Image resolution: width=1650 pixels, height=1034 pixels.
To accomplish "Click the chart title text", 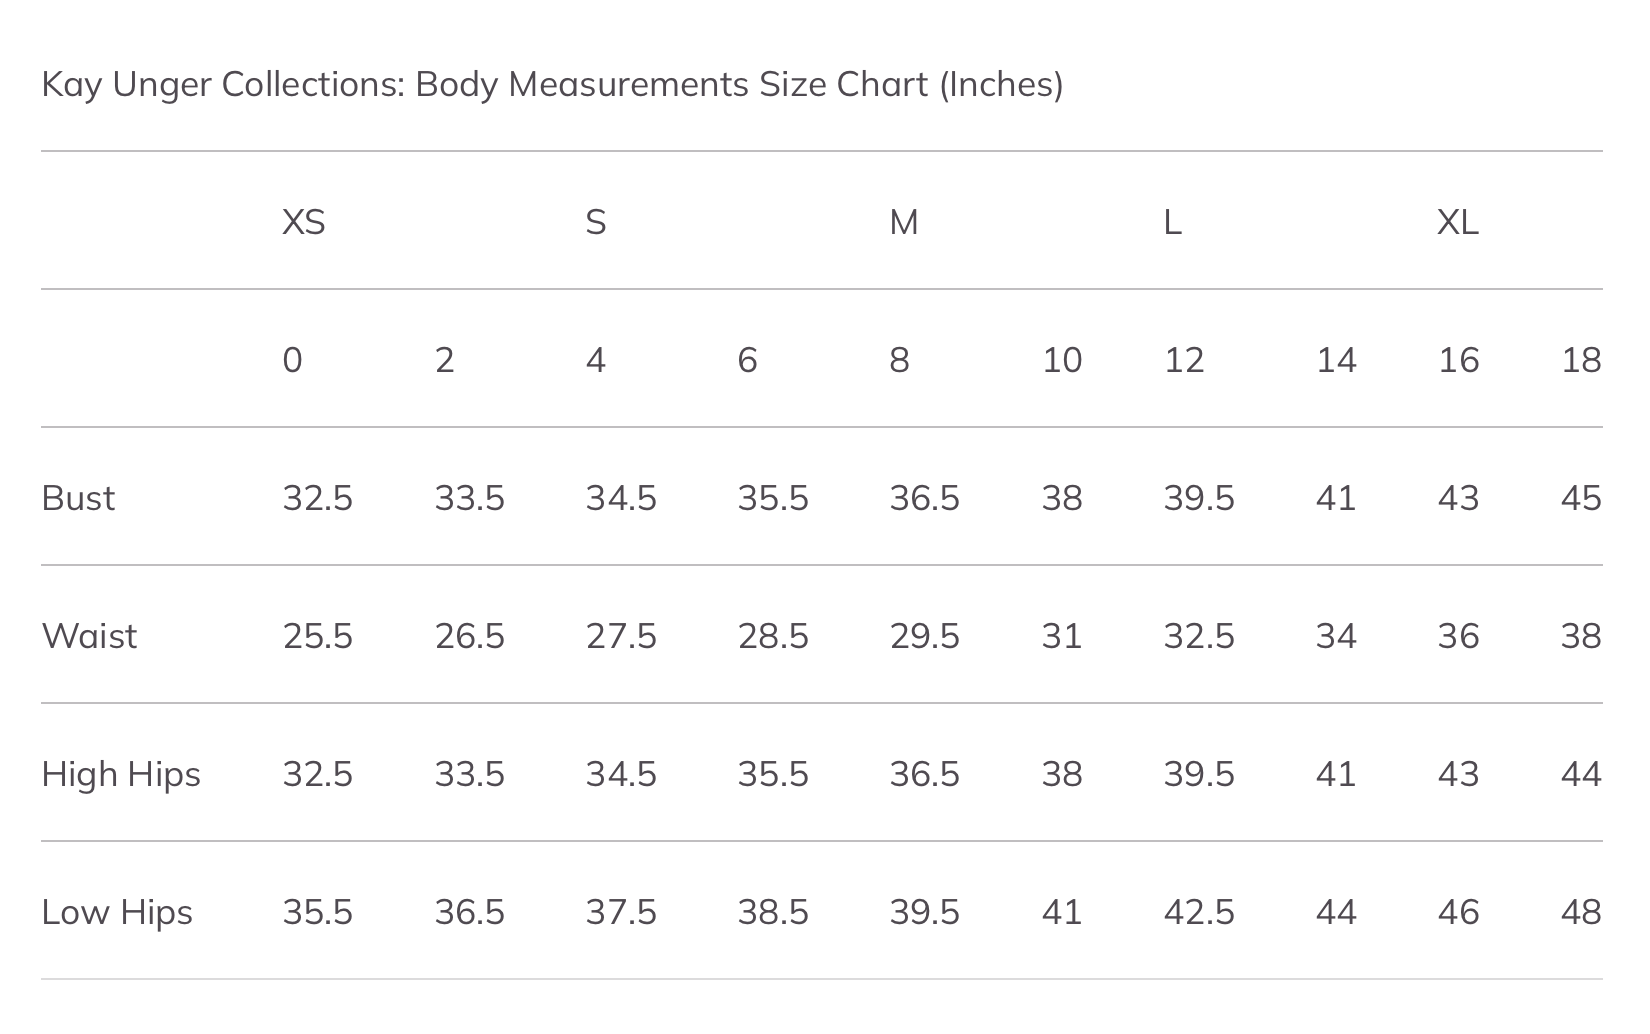I will click(x=552, y=85).
